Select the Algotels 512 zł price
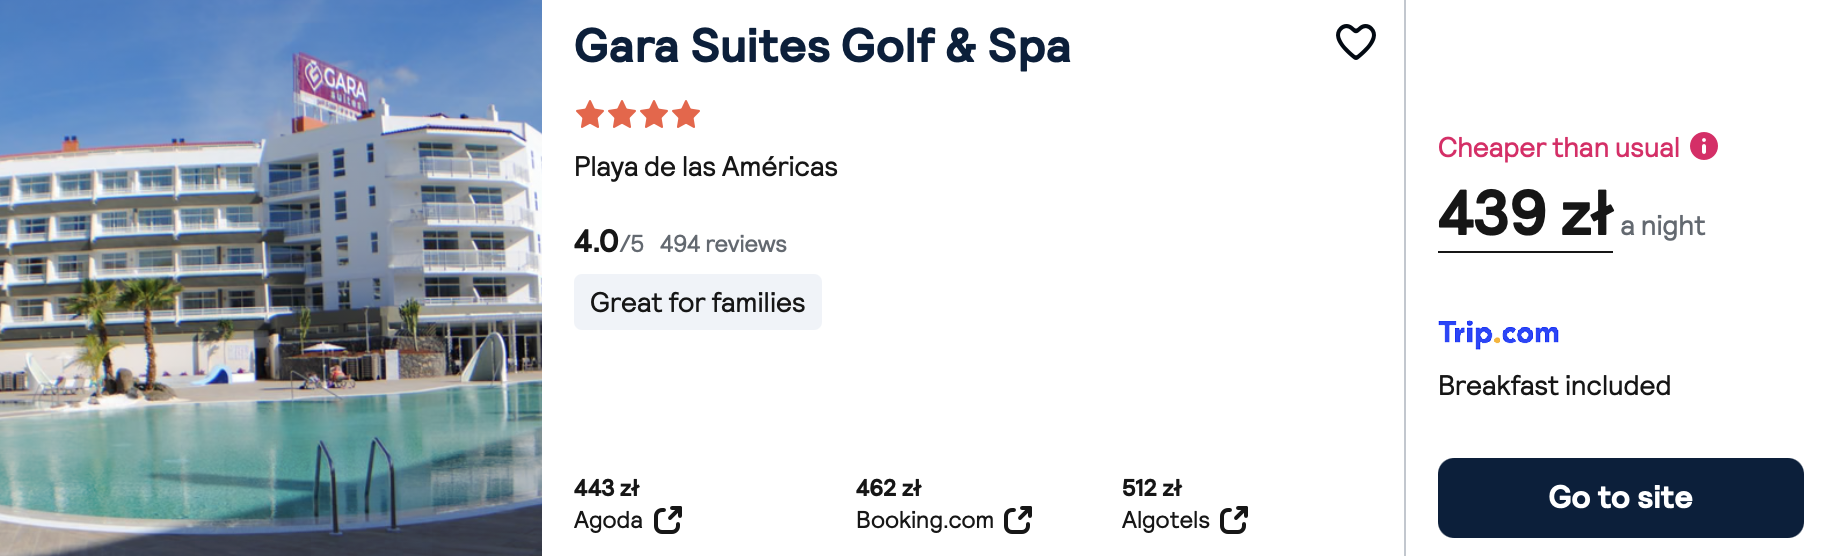The height and width of the screenshot is (556, 1832). (x=1151, y=488)
